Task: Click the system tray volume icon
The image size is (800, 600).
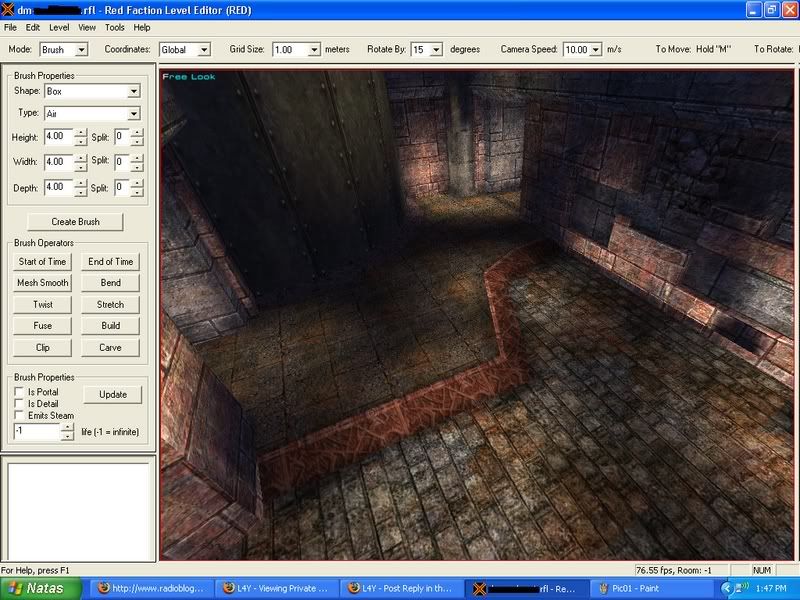Action: tap(742, 588)
